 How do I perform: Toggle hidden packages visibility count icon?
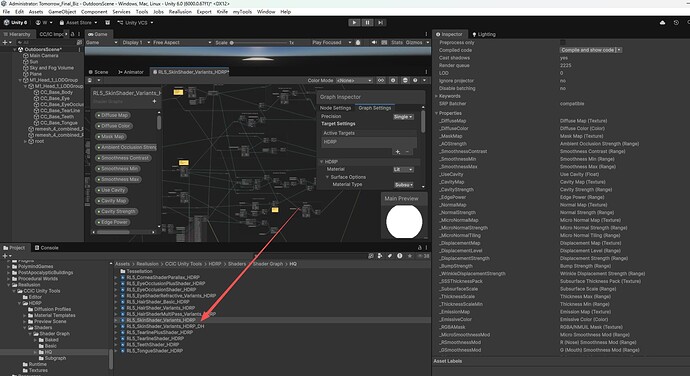click(x=423, y=256)
